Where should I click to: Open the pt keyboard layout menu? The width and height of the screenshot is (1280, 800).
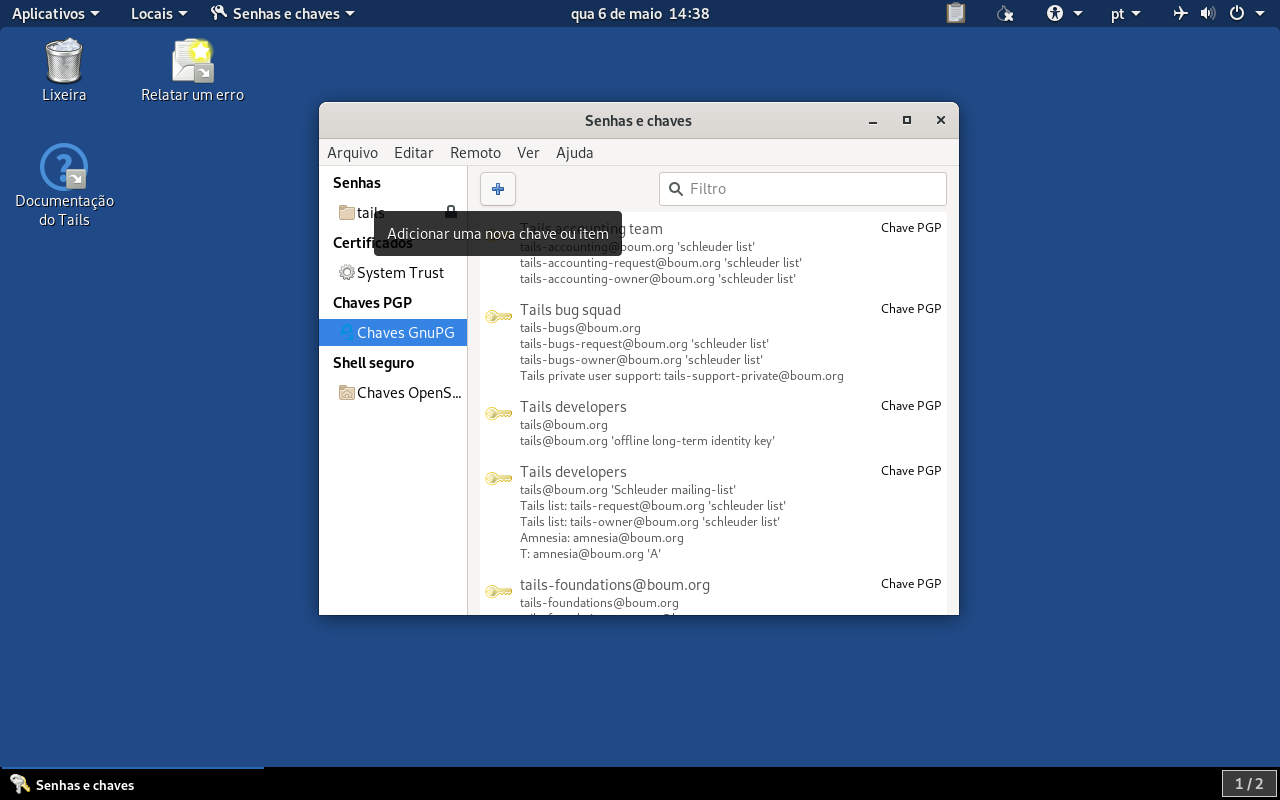(x=1126, y=14)
